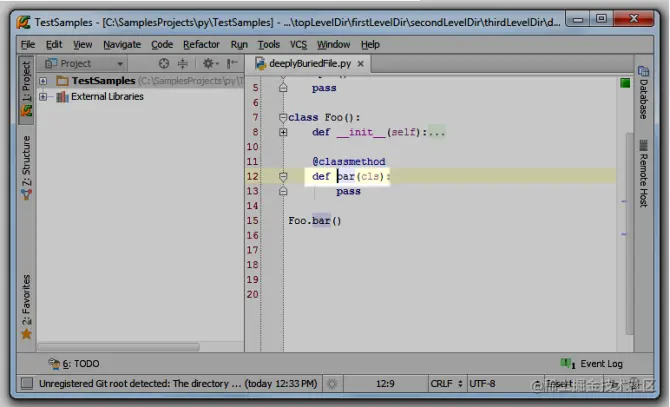Image resolution: width=670 pixels, height=407 pixels.
Task: Expand the folded __init__ method
Action: pos(283,132)
